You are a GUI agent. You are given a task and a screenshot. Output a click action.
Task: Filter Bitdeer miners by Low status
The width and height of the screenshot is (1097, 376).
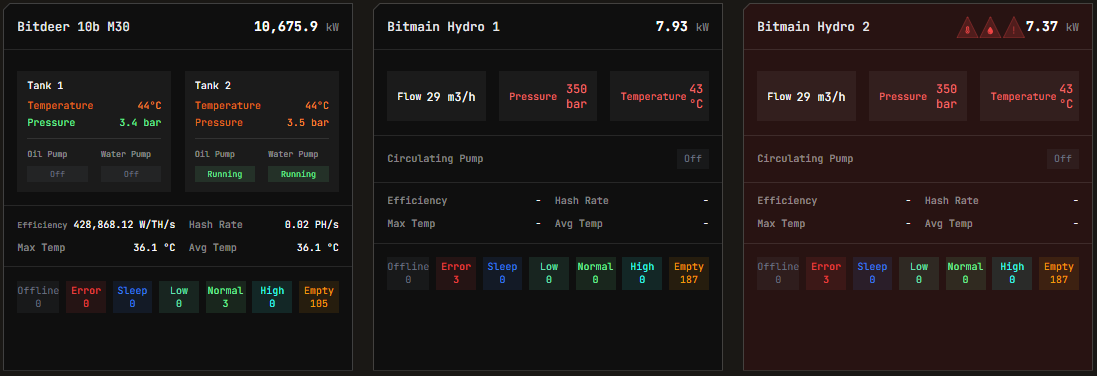(178, 297)
